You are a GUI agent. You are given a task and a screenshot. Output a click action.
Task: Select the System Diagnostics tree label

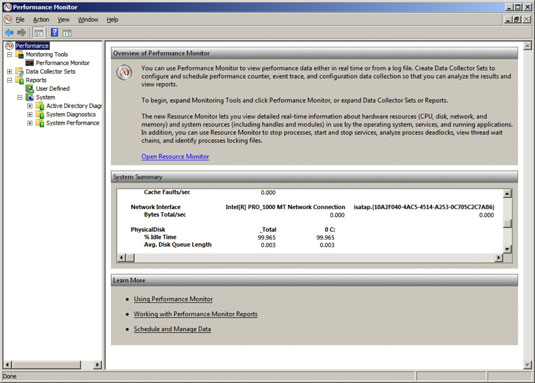71,114
